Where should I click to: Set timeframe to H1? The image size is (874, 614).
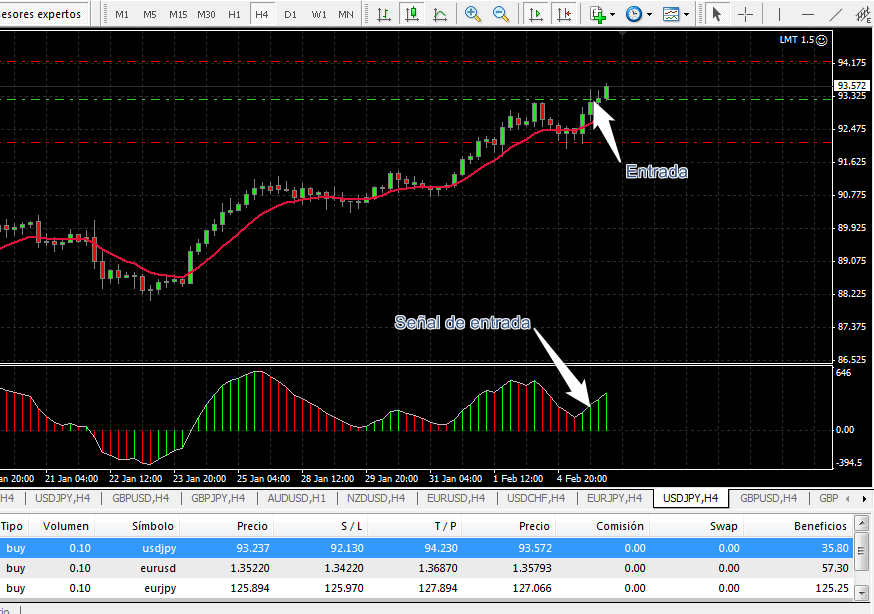click(234, 14)
